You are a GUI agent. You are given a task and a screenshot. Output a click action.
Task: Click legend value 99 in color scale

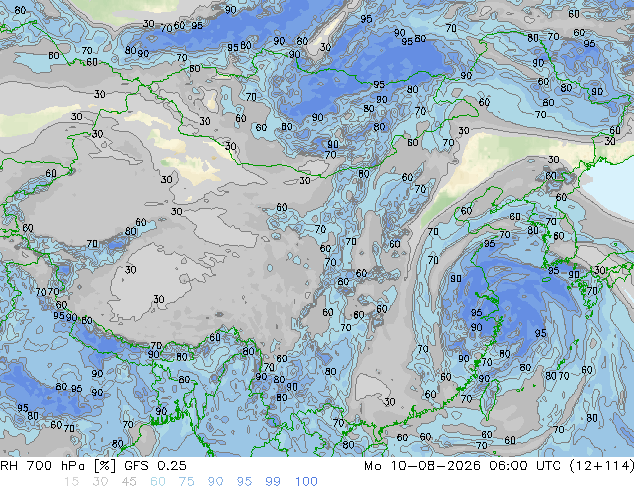tap(273, 482)
